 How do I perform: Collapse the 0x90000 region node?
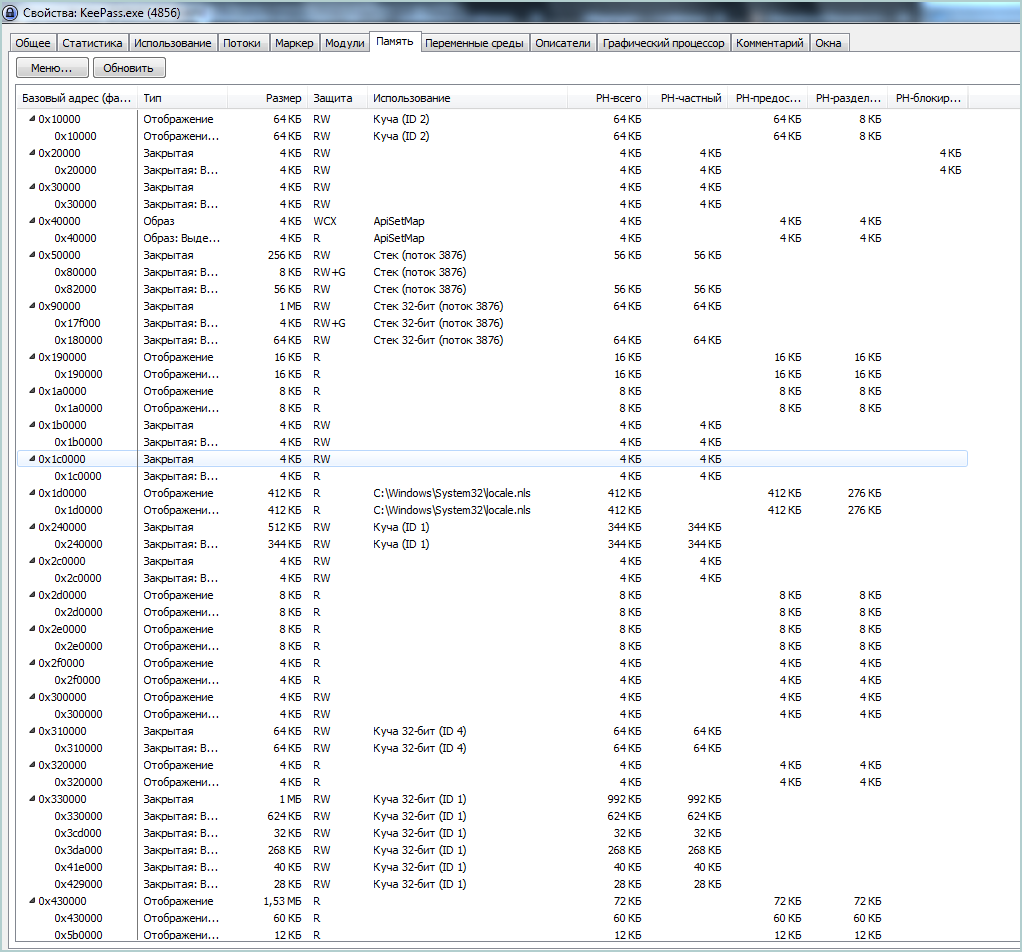pyautogui.click(x=32, y=306)
